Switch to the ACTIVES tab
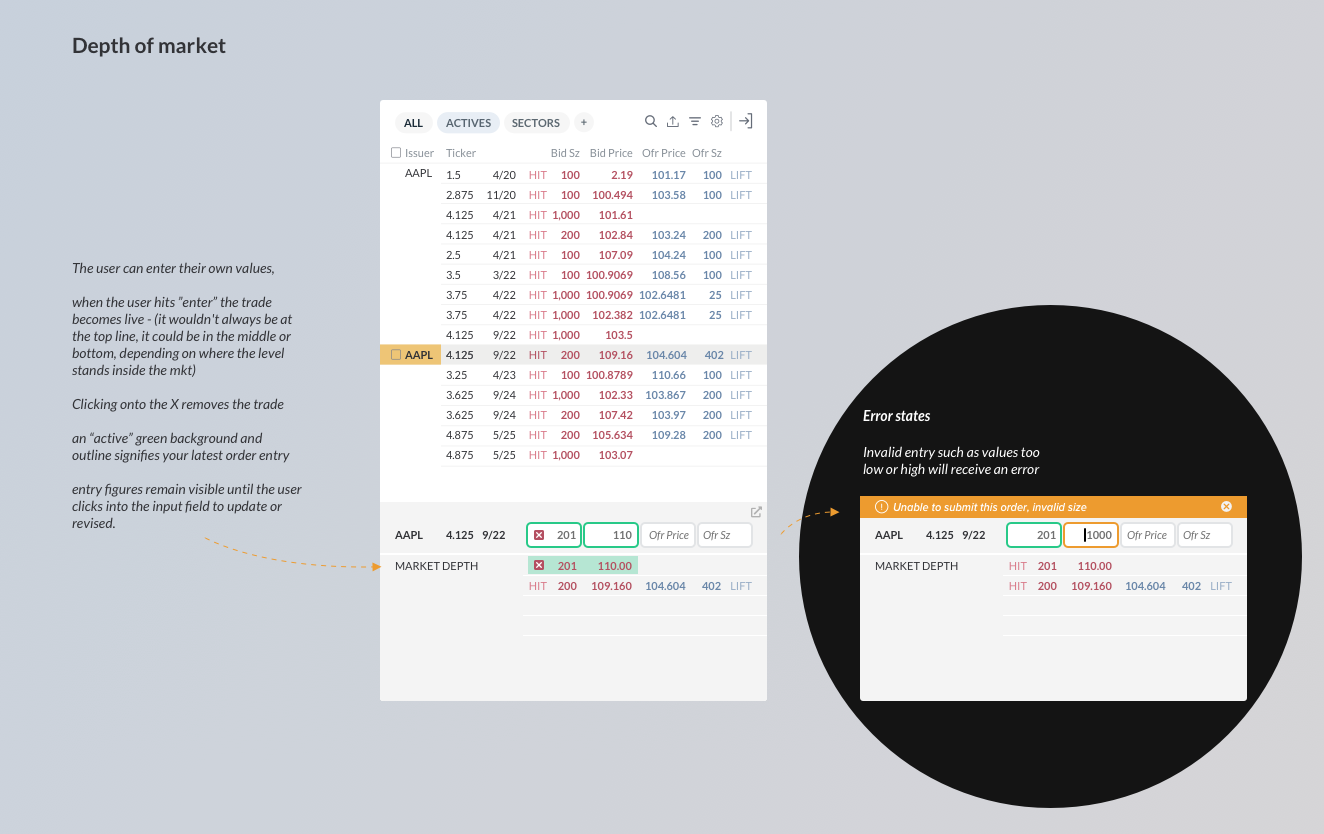This screenshot has height=834, width=1324. tap(468, 123)
